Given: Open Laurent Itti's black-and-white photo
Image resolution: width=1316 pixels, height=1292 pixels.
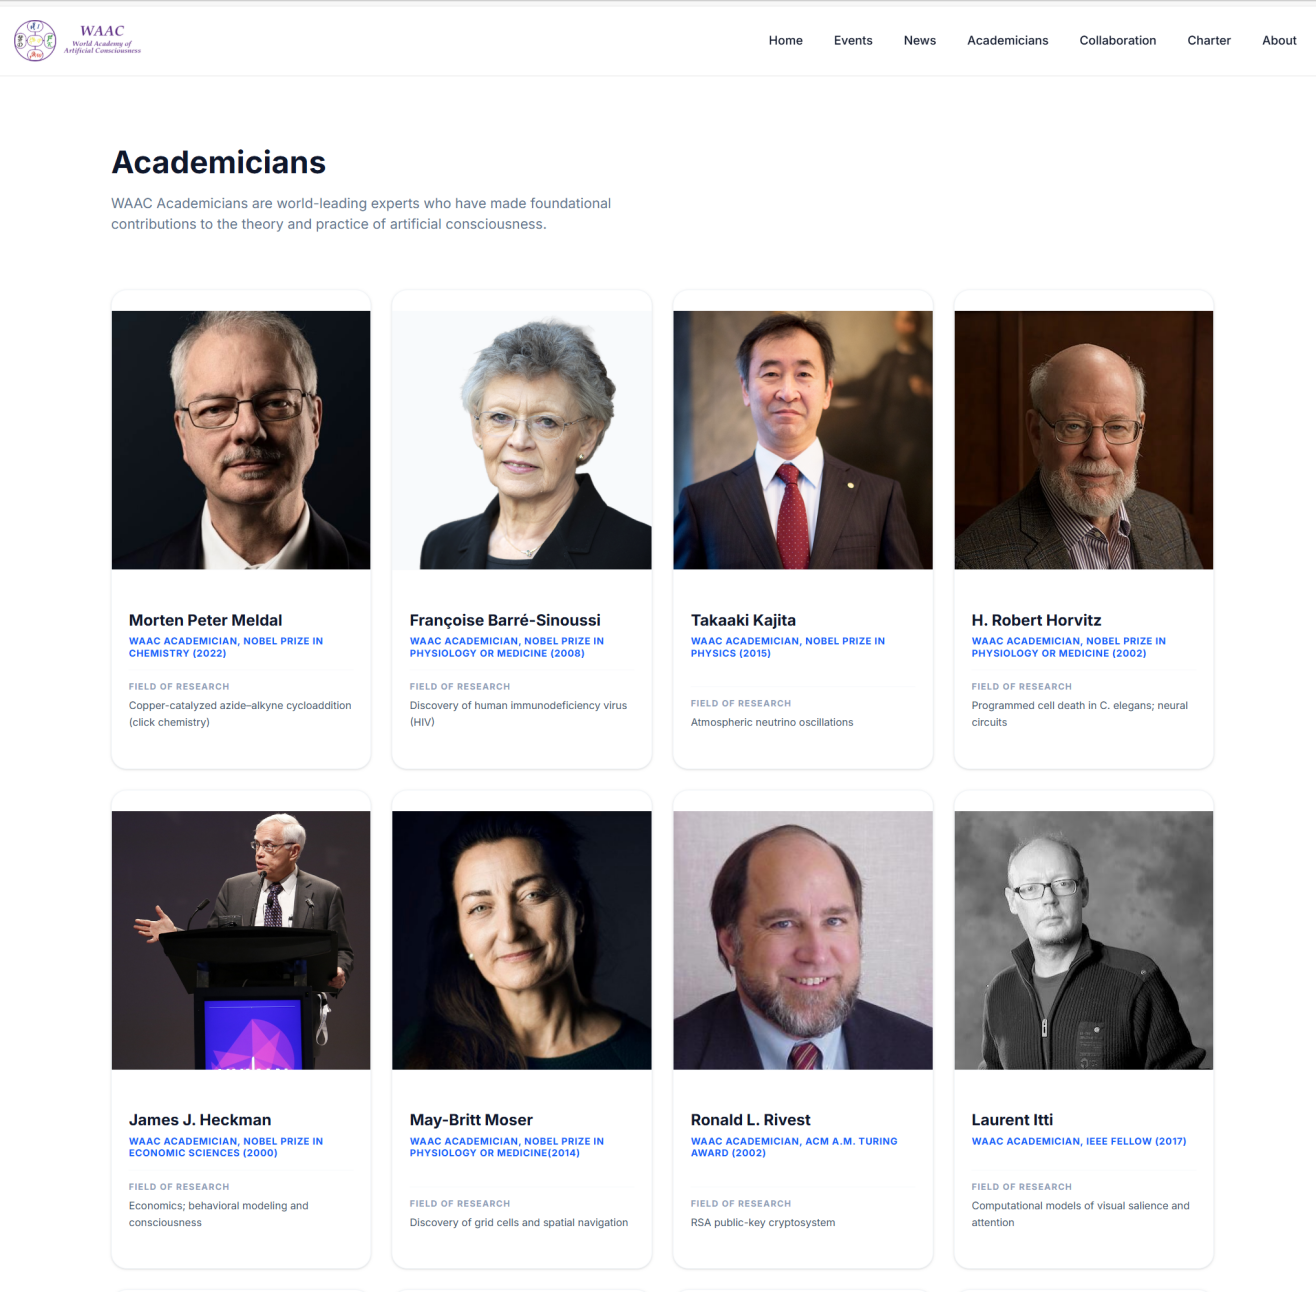Looking at the screenshot, I should click(x=1083, y=940).
